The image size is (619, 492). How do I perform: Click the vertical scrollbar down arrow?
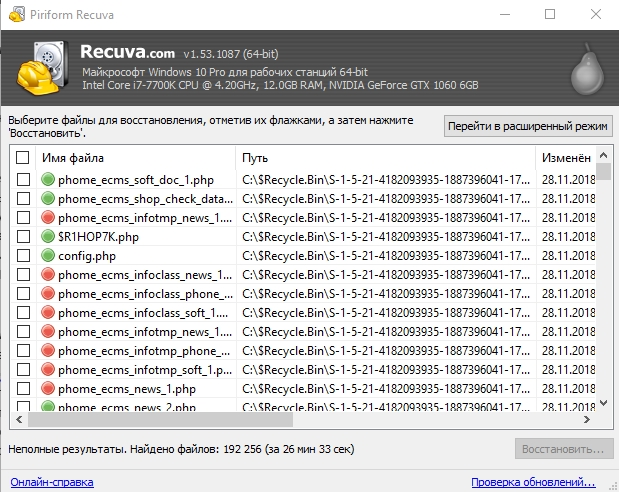(605, 403)
